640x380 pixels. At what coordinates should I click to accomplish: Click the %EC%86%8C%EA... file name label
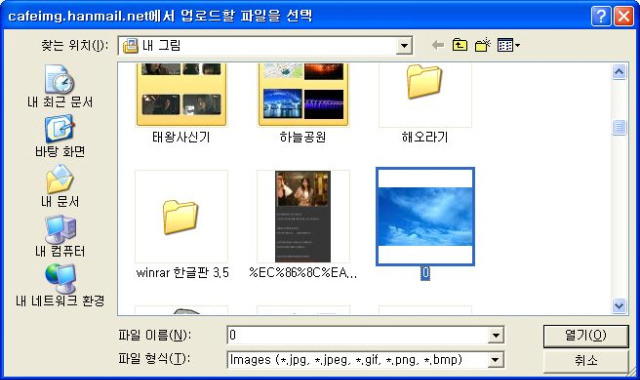click(303, 273)
